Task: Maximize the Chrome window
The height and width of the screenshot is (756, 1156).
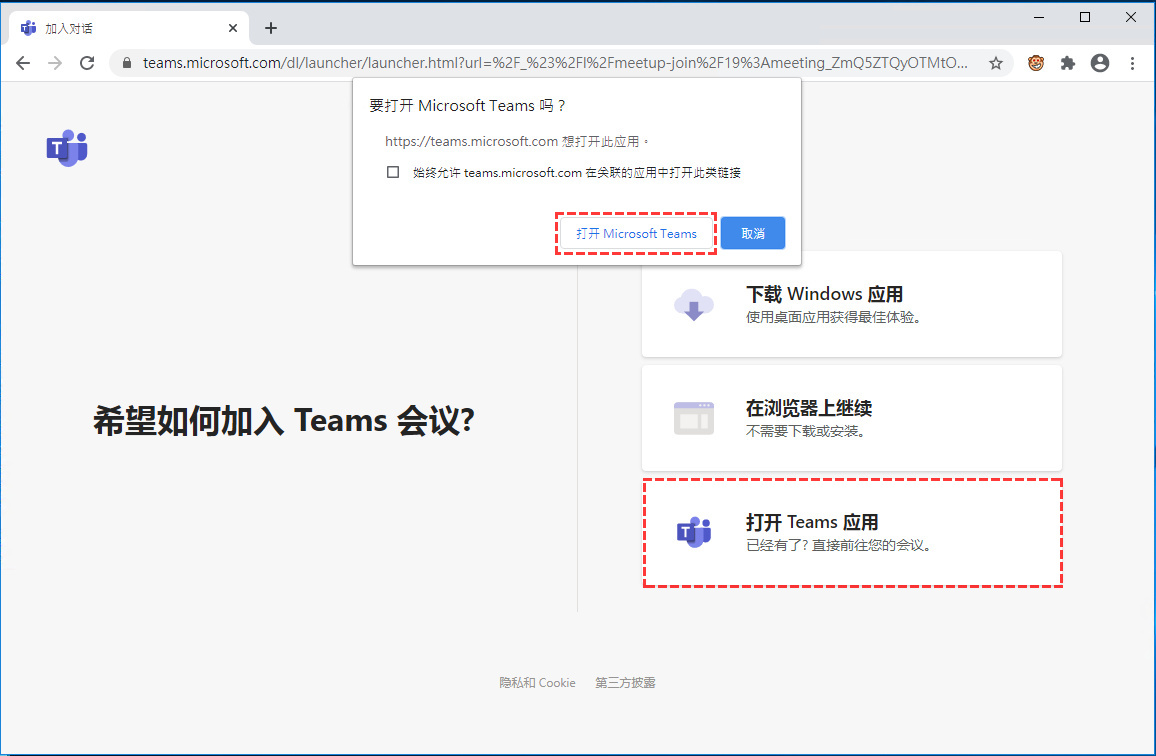Action: coord(1084,17)
